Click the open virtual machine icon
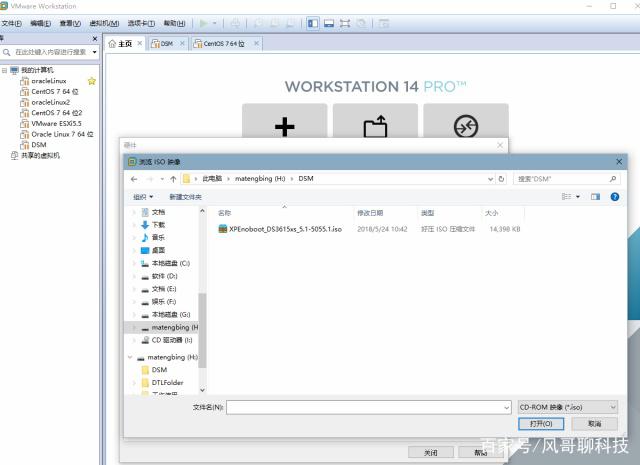 click(375, 127)
